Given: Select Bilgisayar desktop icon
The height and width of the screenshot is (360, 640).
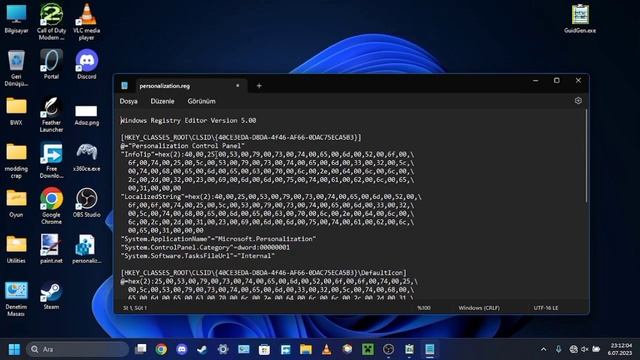Looking at the screenshot, I should 16,19.
